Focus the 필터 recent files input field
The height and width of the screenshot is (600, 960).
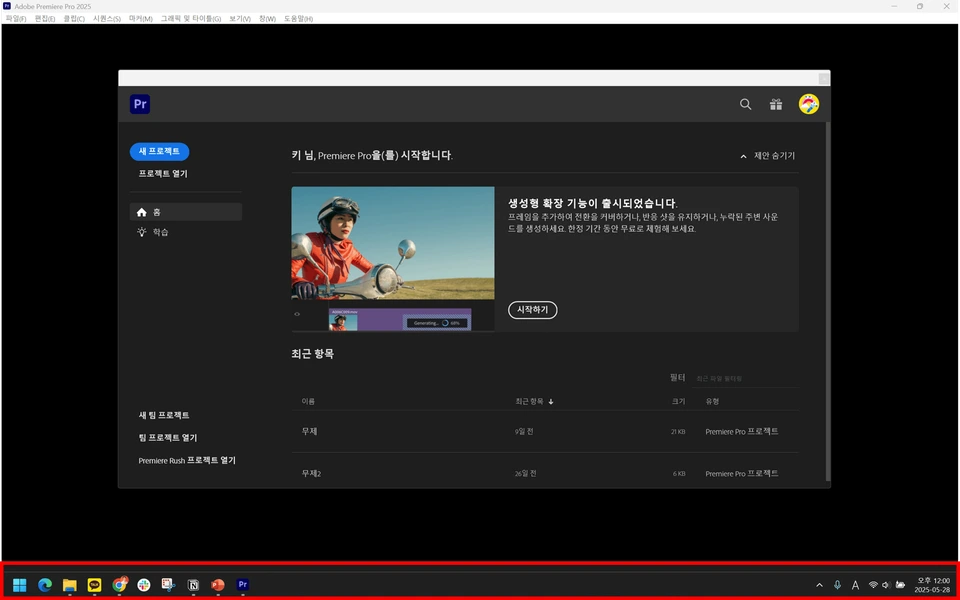tap(745, 378)
